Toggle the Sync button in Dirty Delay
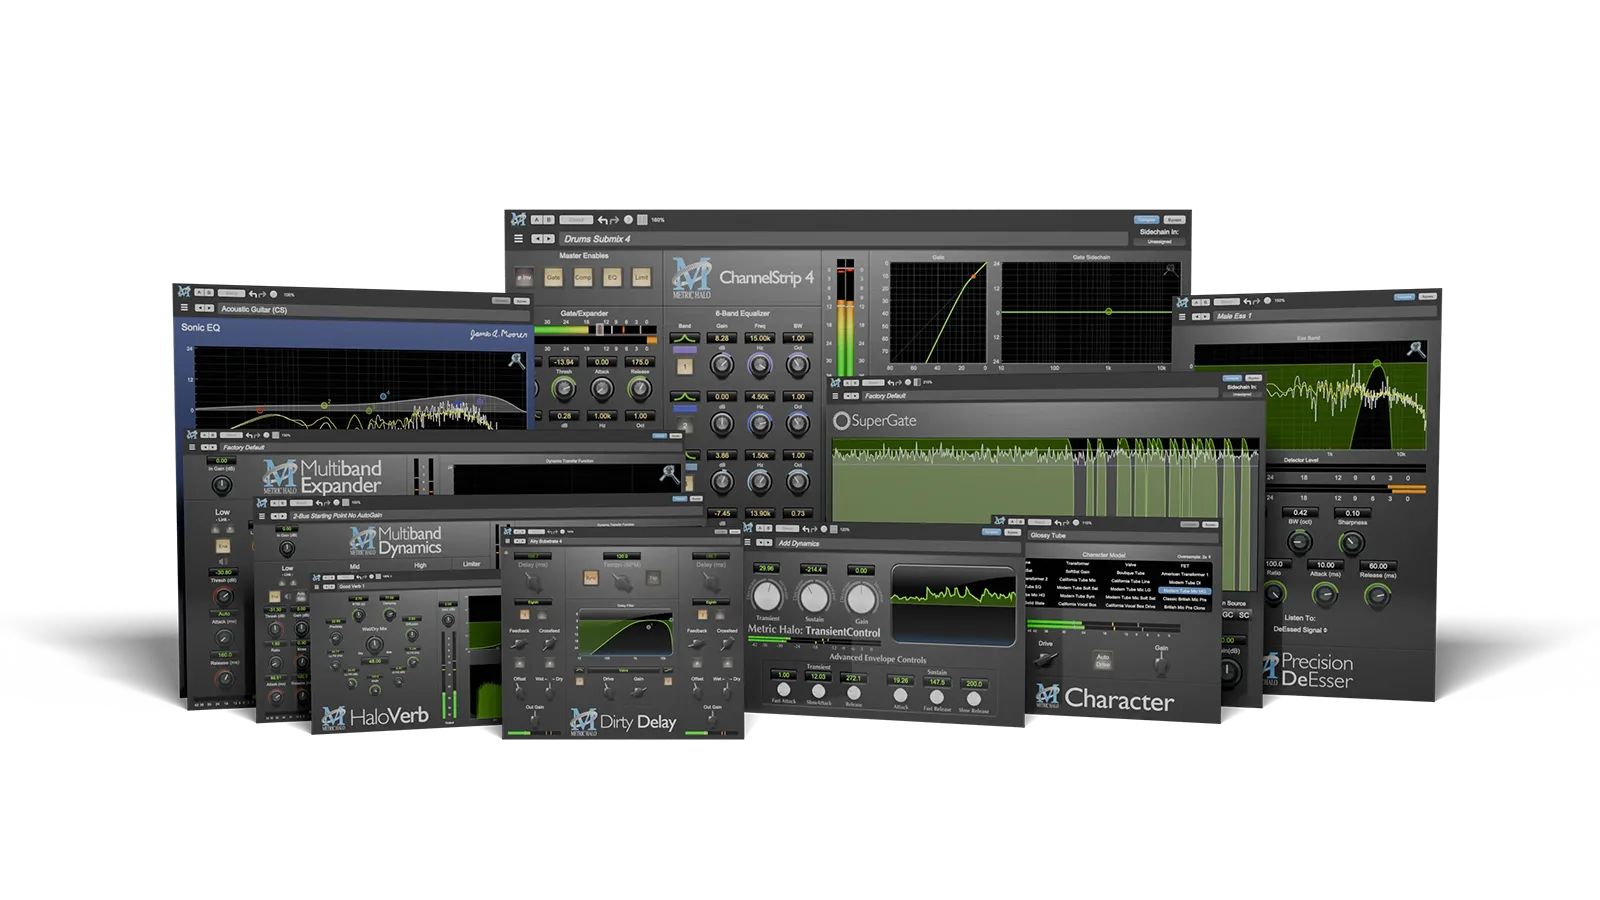Image resolution: width=1600 pixels, height=900 pixels. click(591, 579)
